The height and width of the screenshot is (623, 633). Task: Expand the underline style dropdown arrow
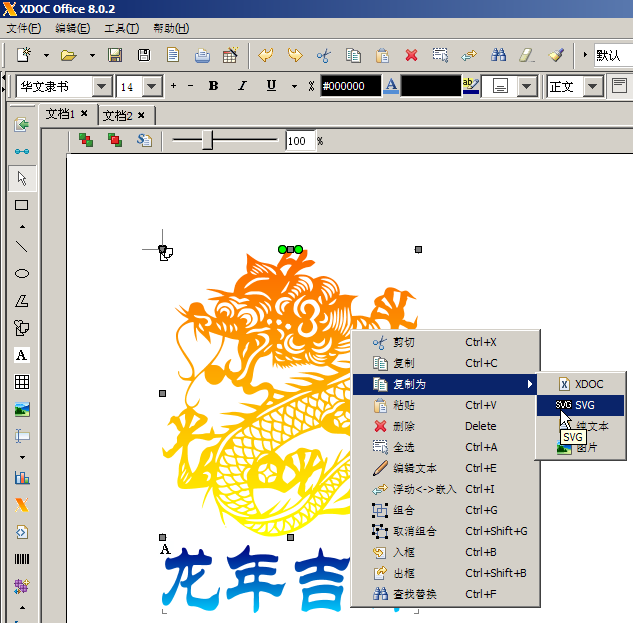(x=294, y=86)
